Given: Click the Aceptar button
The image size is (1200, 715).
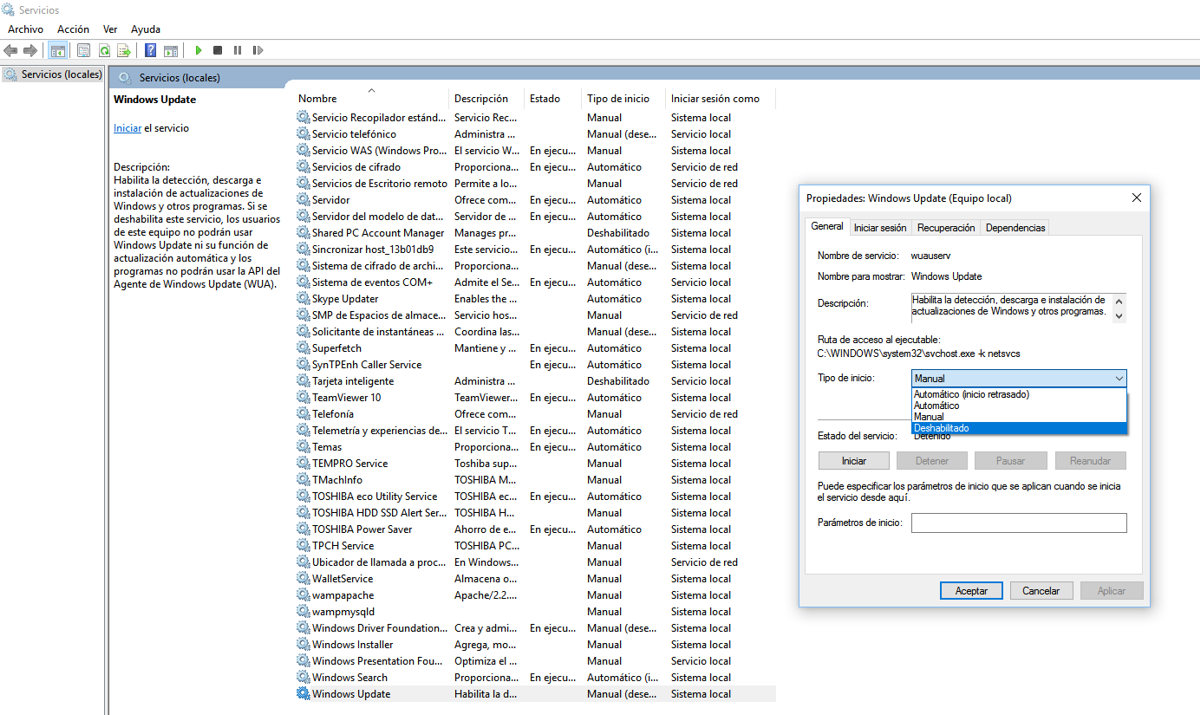Looking at the screenshot, I should pos(971,590).
